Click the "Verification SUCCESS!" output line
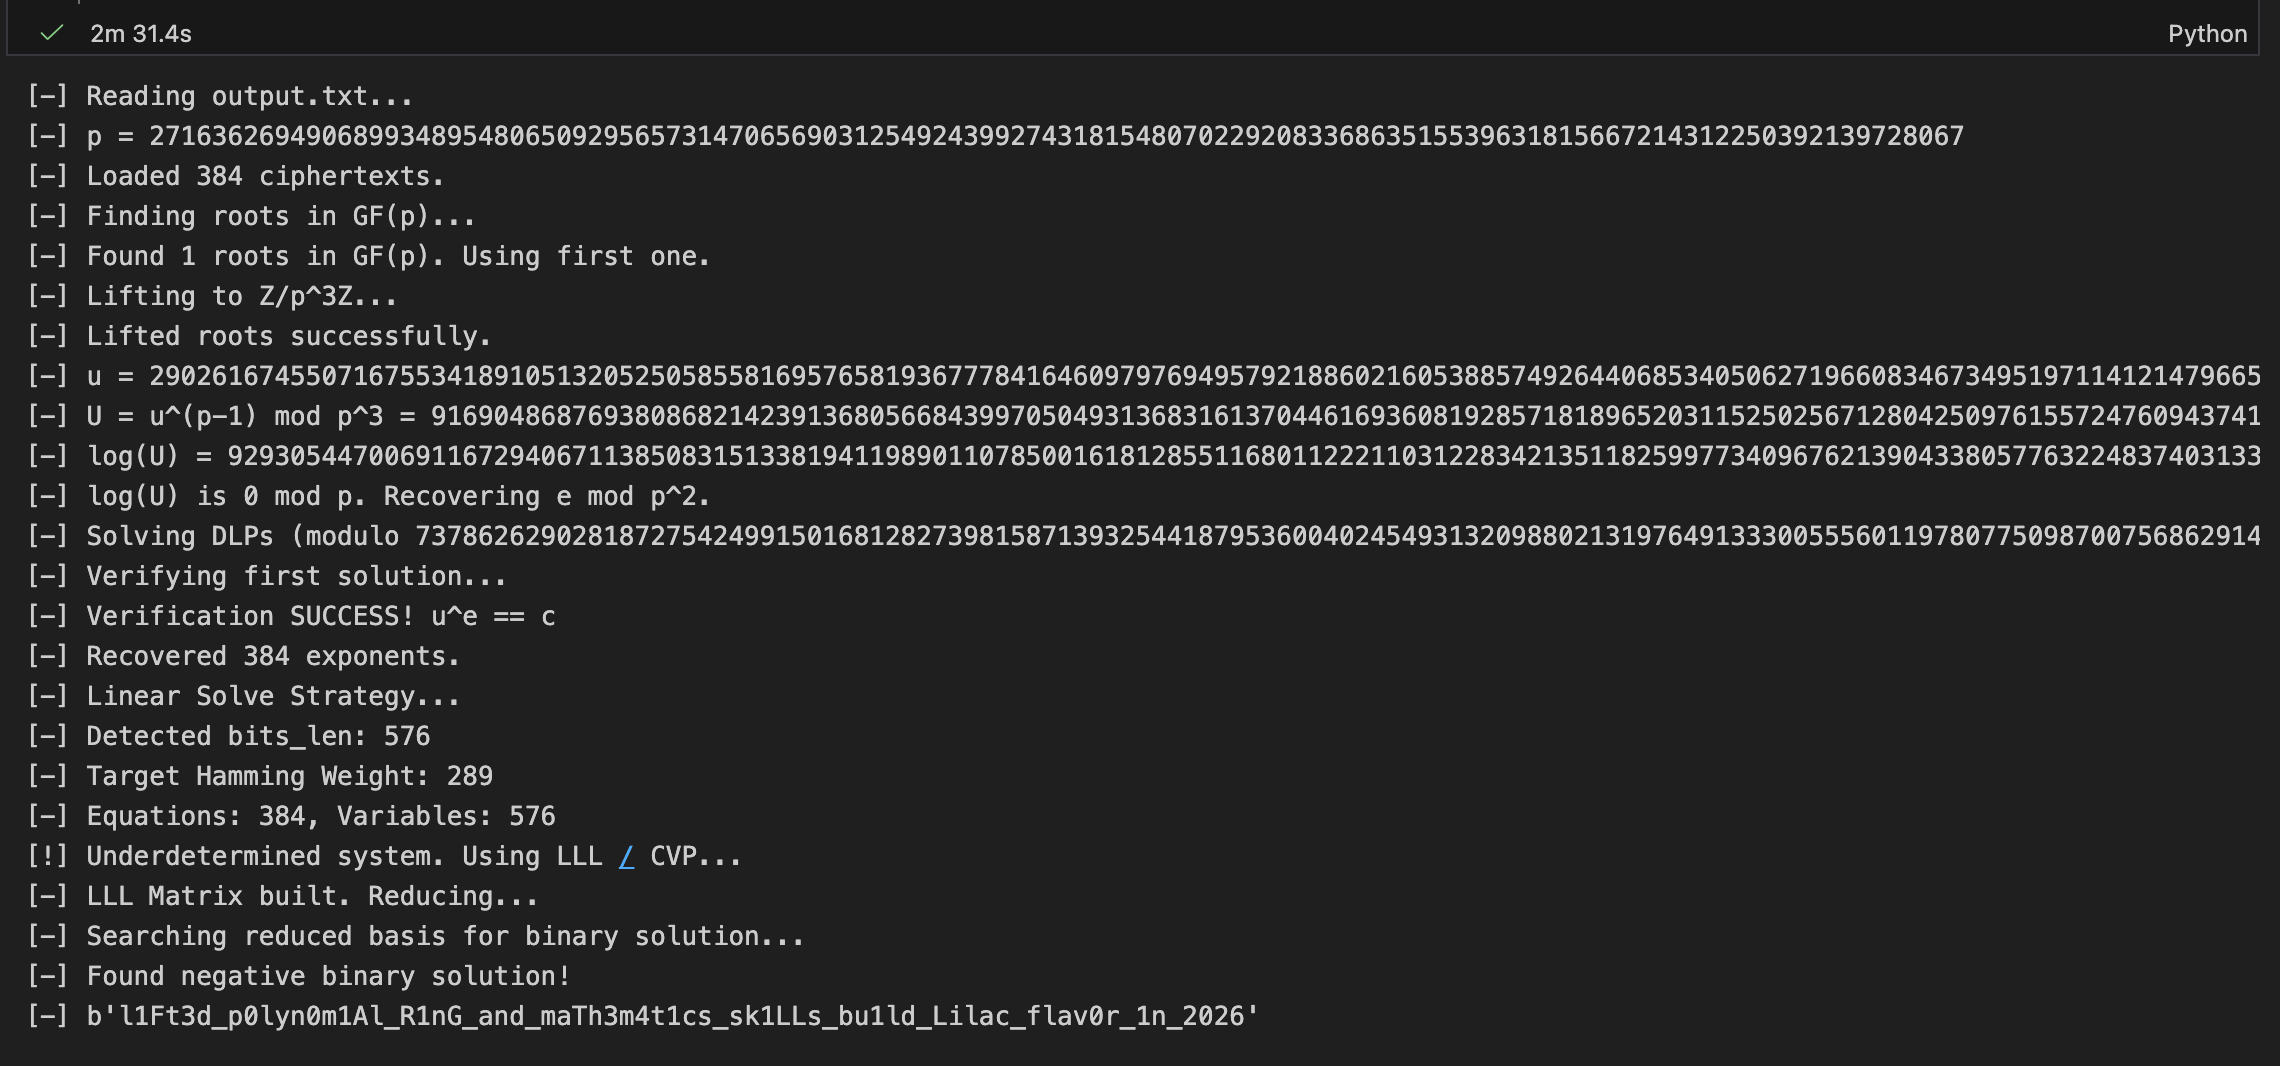The height and width of the screenshot is (1066, 2280). point(320,617)
